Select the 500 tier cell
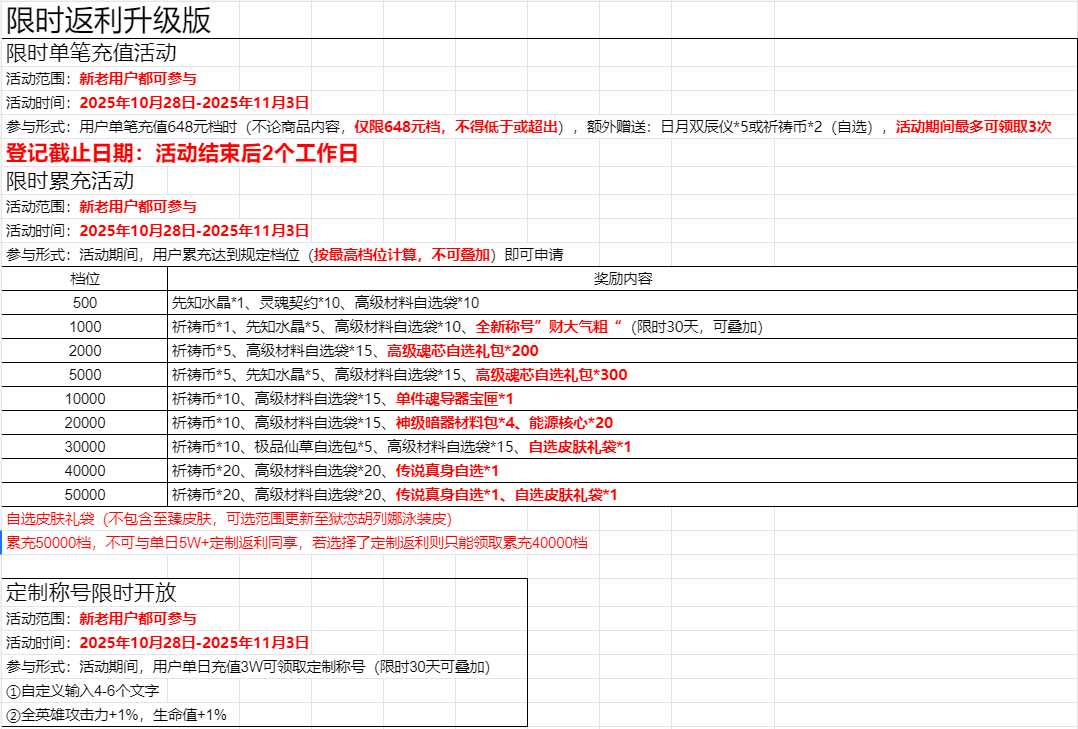Screen dimensions: 1078x729 (85, 302)
